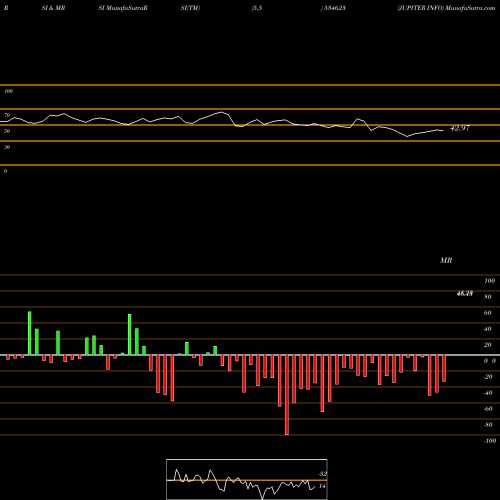This screenshot has height=500, width=500.
Task: Click the -60 label on the MR axis
Action: (488, 409)
